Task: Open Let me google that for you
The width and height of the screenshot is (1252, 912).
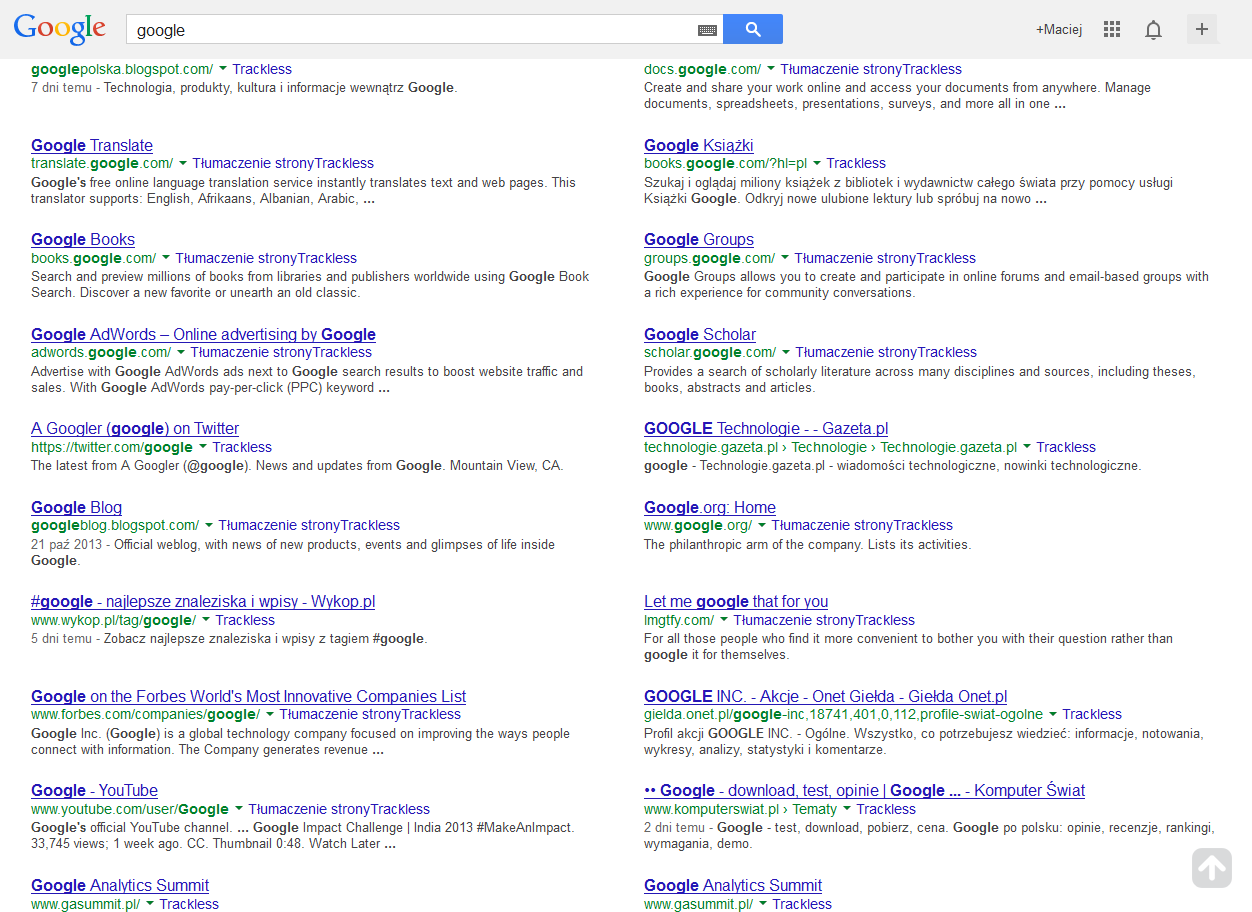Action: (x=736, y=601)
